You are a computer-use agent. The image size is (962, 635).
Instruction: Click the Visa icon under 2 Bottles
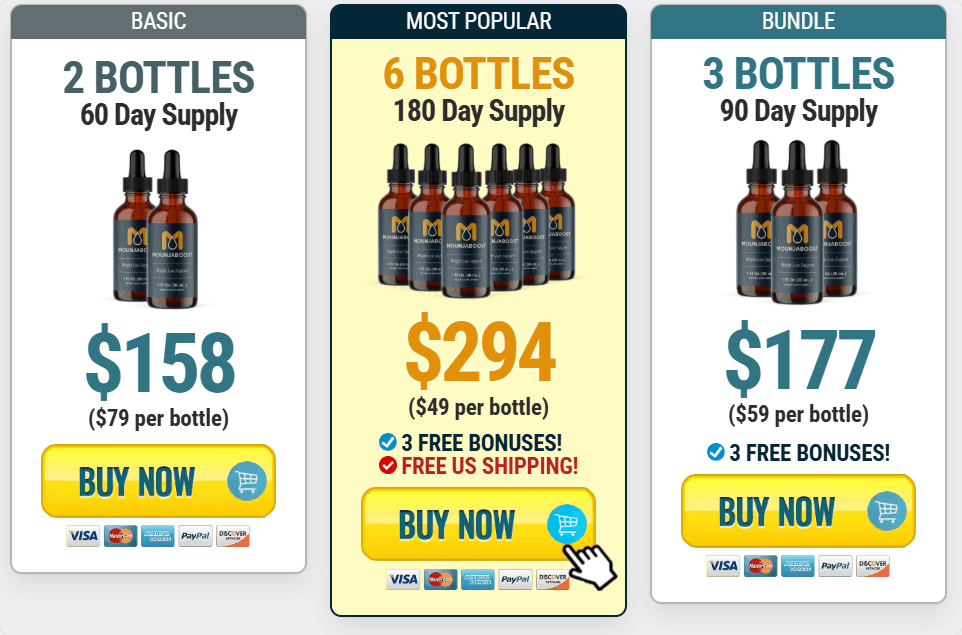point(83,536)
